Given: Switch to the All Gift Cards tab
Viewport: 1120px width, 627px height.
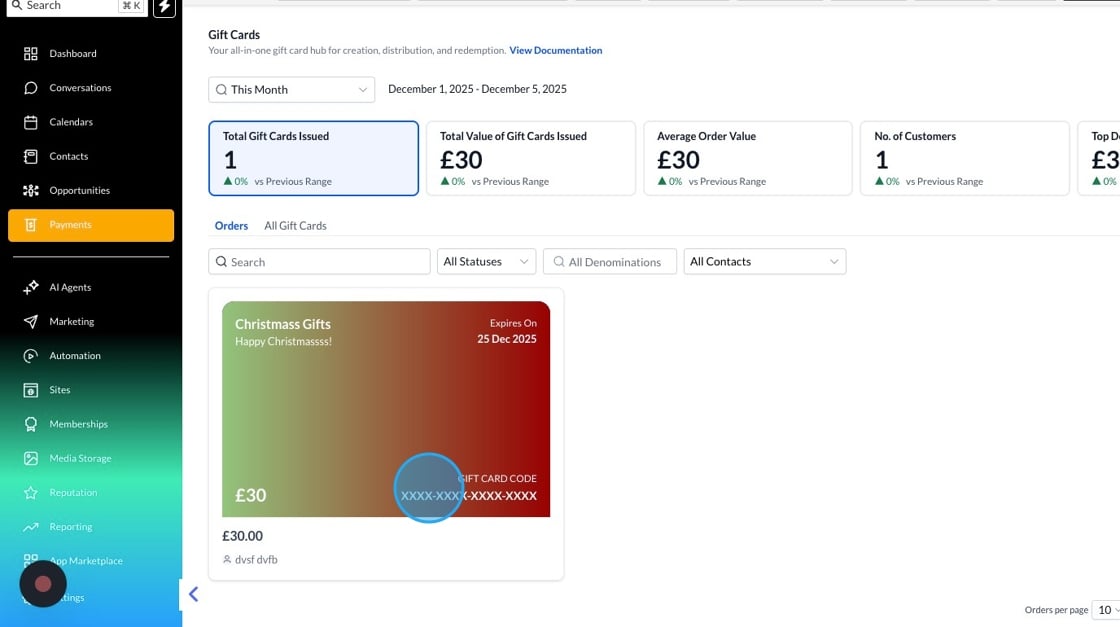Looking at the screenshot, I should [295, 226].
